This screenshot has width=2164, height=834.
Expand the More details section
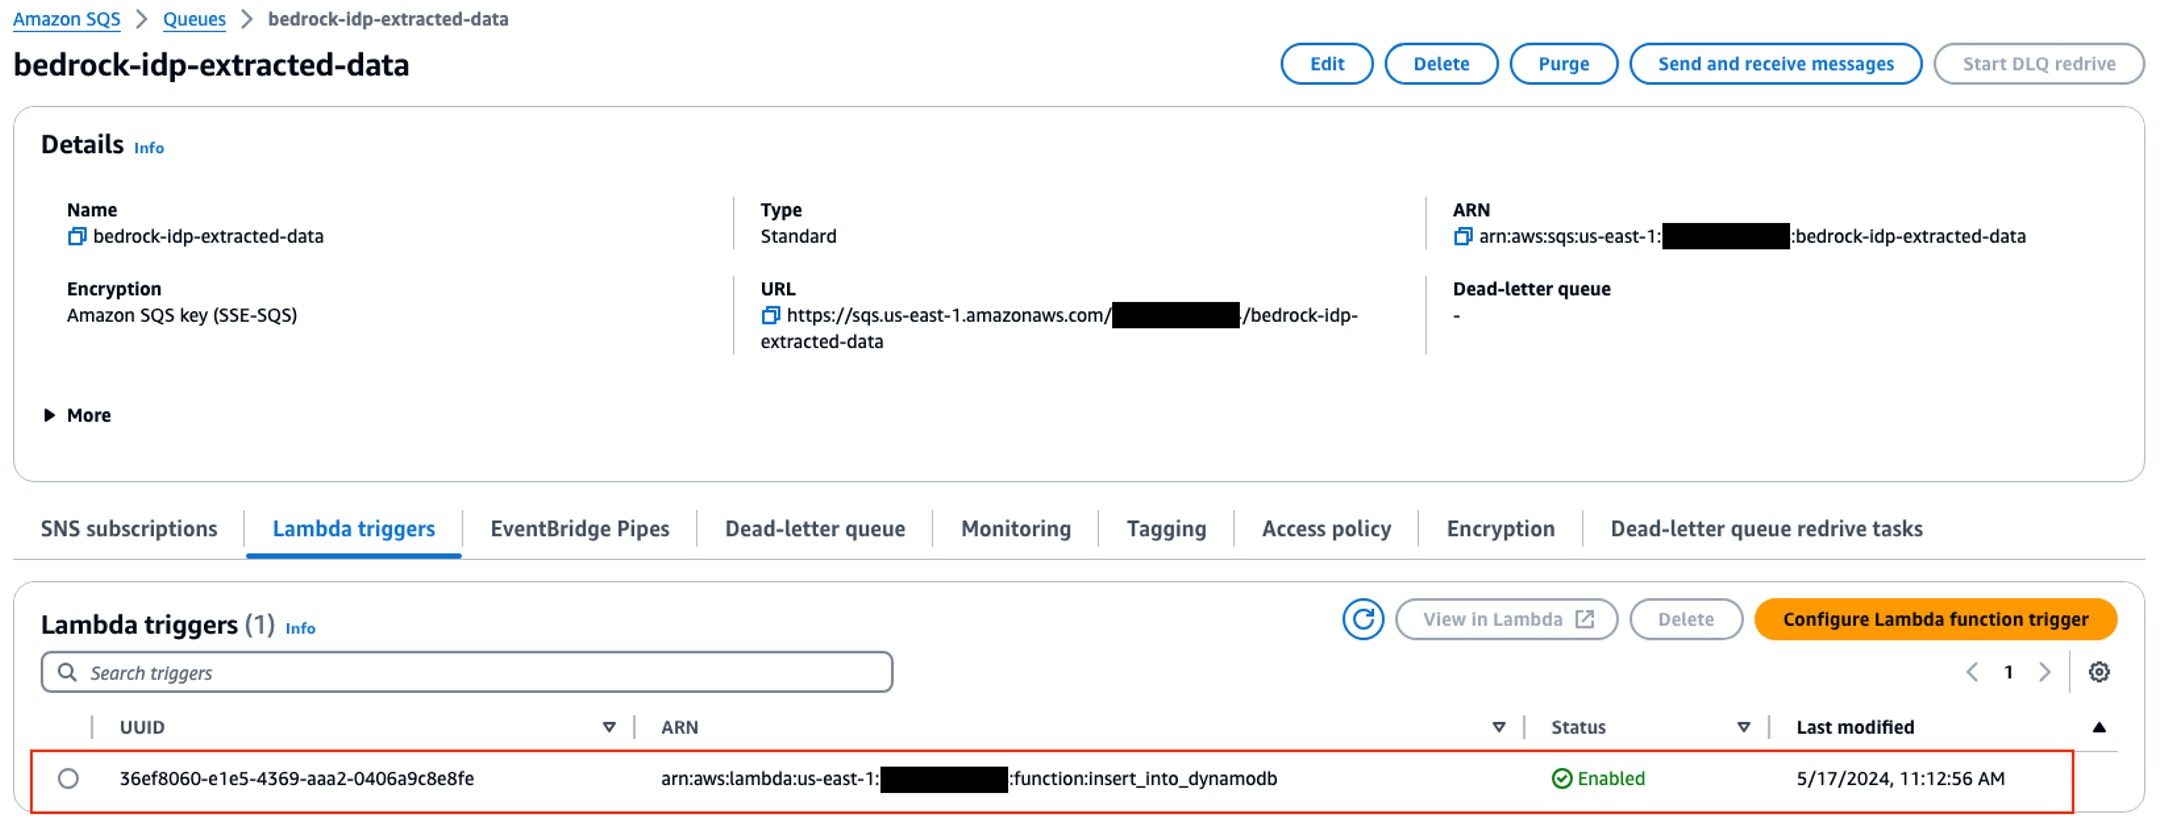77,416
